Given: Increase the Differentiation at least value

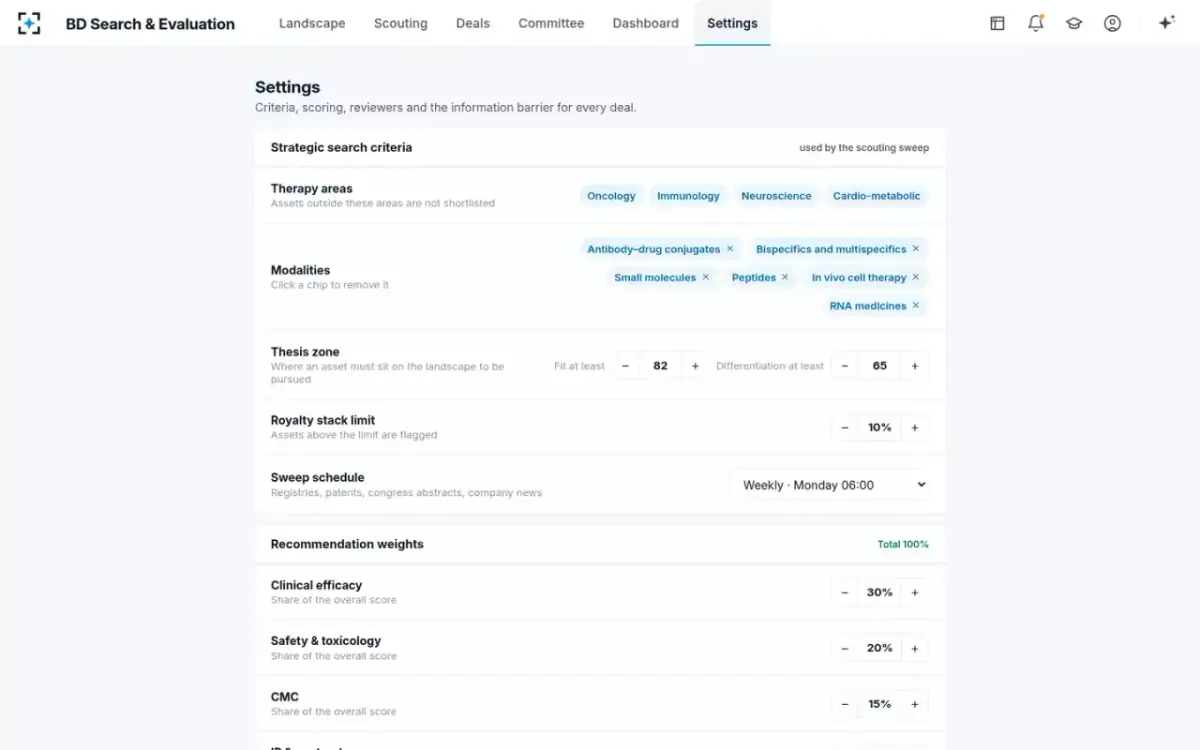Looking at the screenshot, I should [x=914, y=366].
